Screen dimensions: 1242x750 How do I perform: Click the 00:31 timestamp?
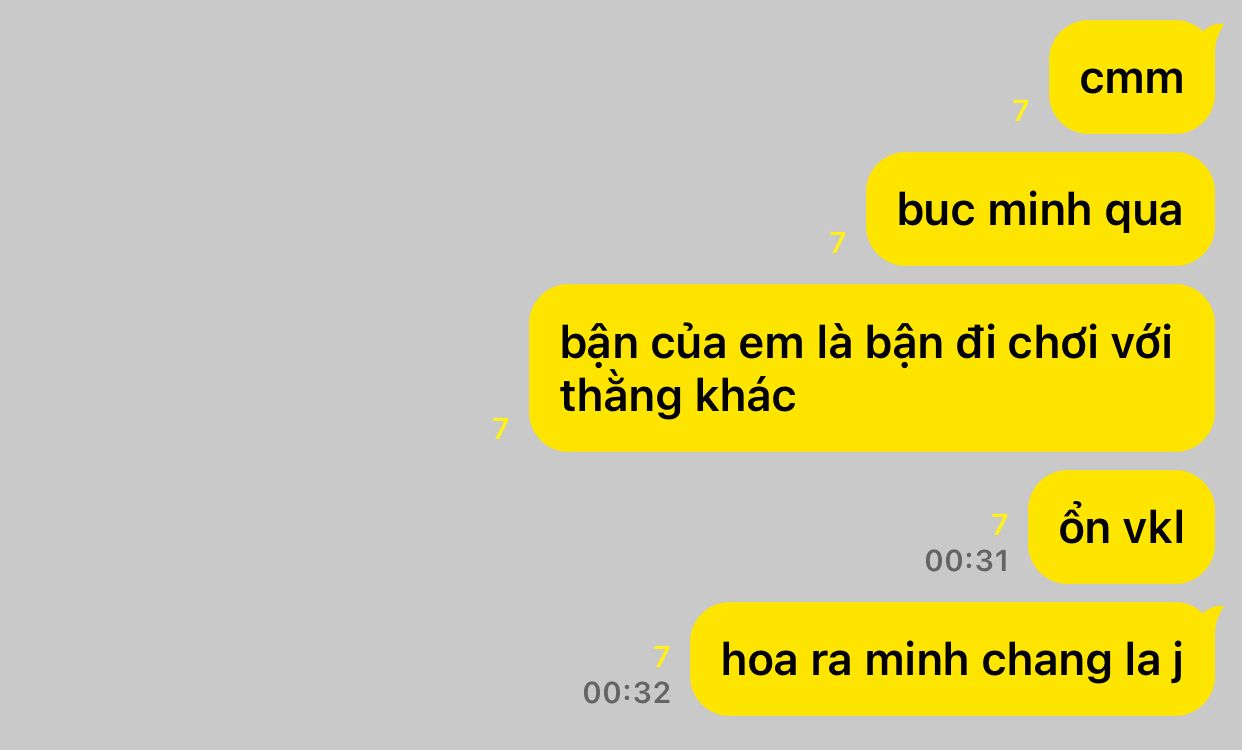(x=967, y=561)
